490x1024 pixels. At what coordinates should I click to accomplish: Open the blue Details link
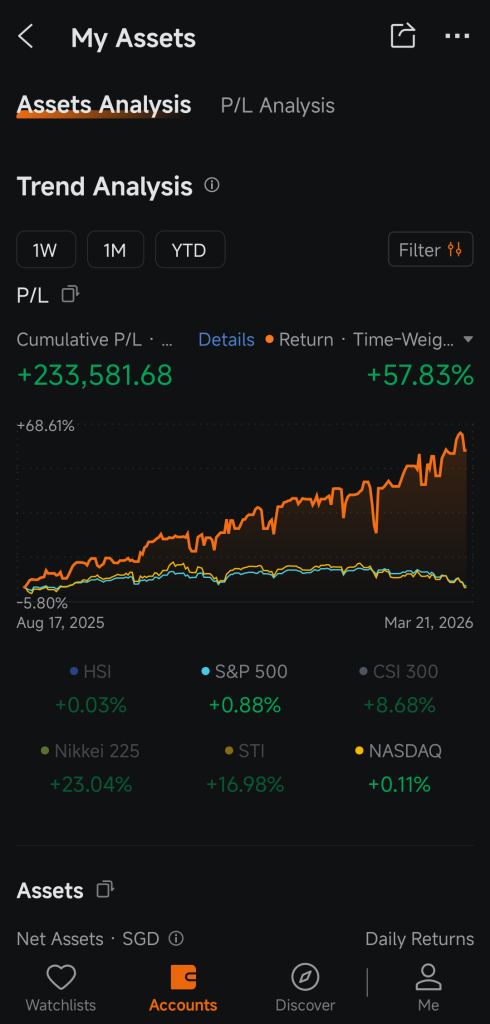pos(226,340)
